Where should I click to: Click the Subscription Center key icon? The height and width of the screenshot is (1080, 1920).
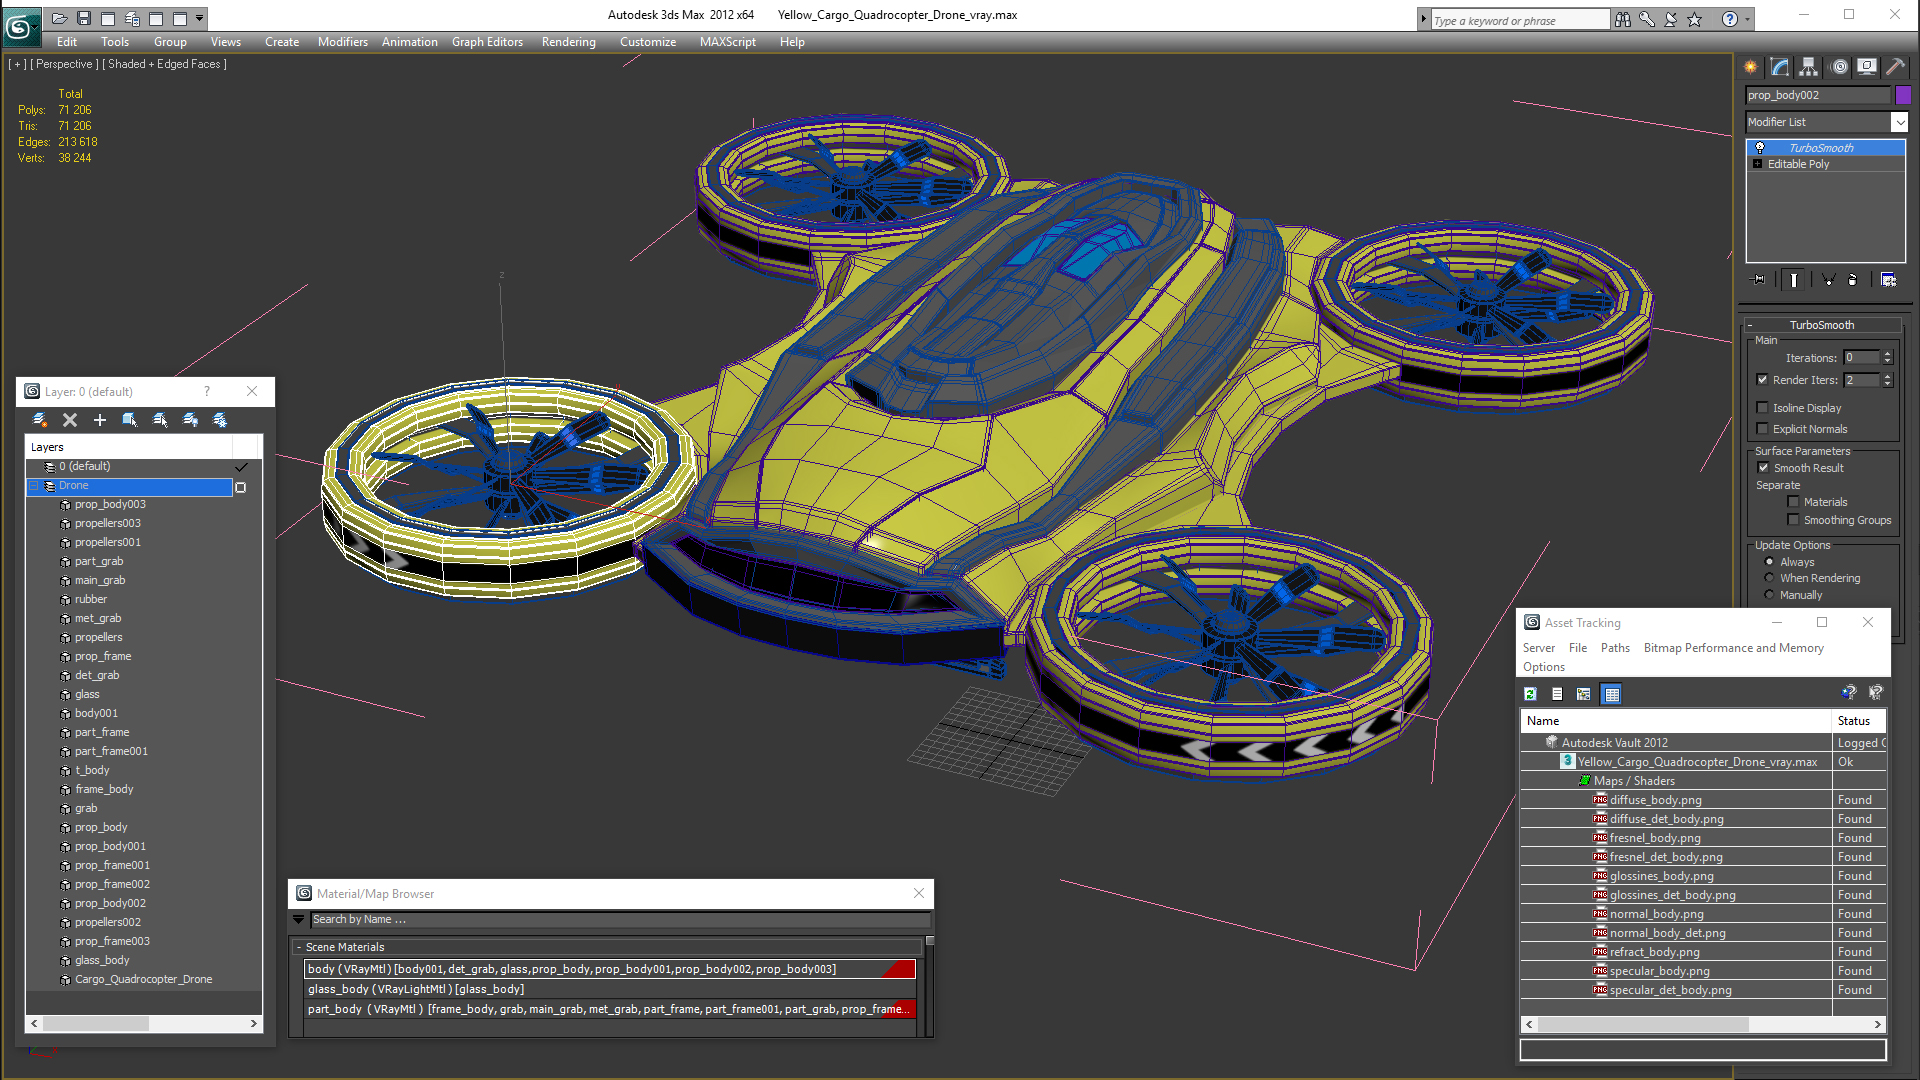tap(1647, 20)
